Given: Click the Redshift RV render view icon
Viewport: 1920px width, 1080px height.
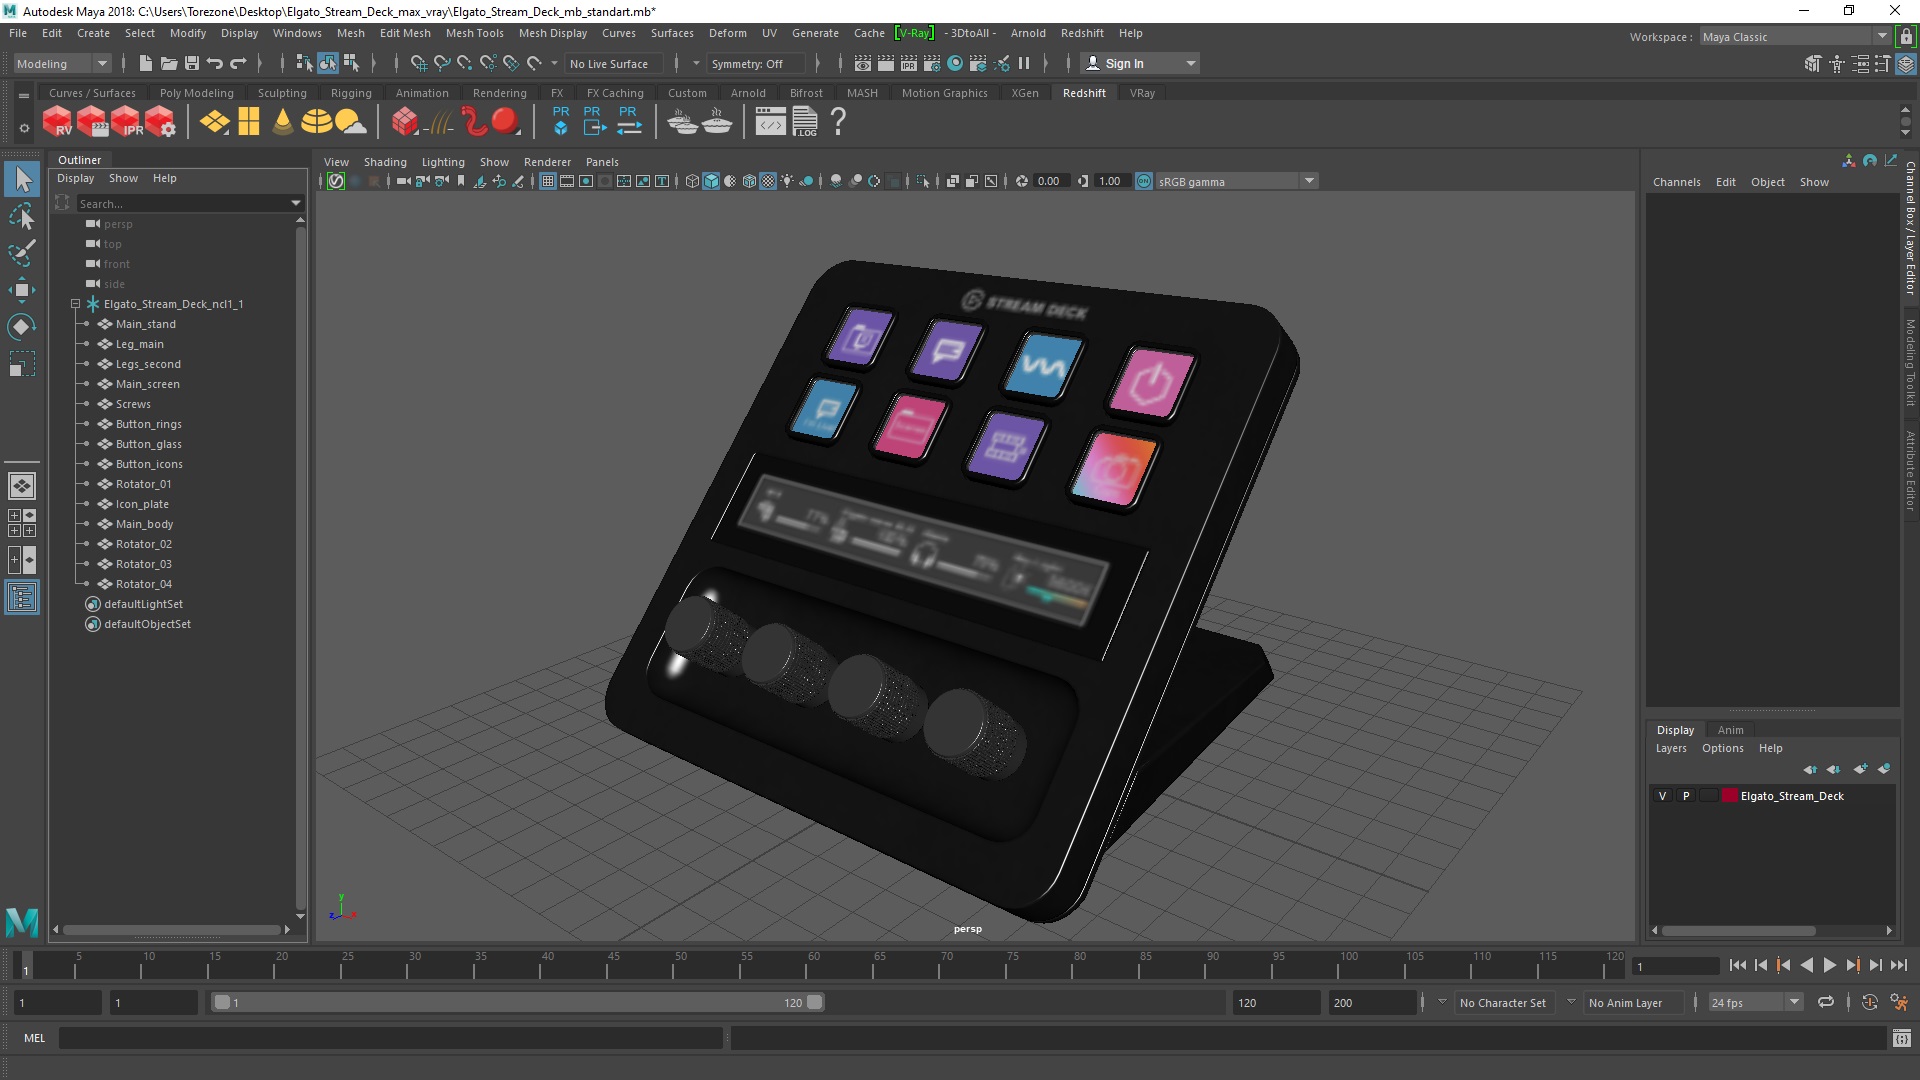Looking at the screenshot, I should 57,122.
